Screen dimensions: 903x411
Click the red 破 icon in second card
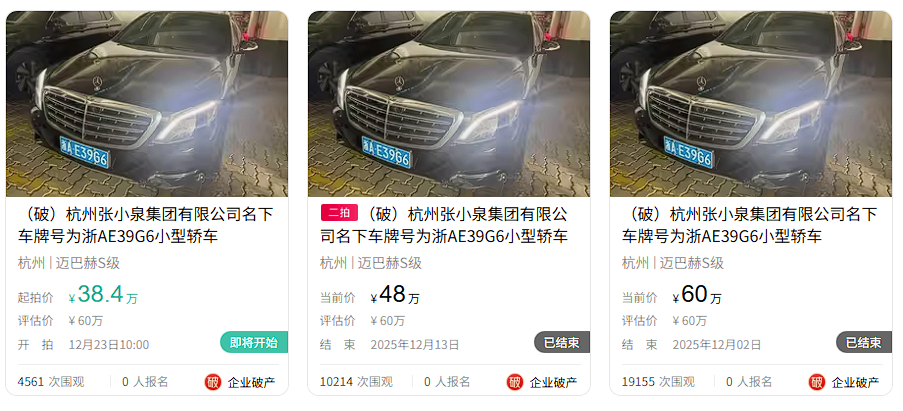pyautogui.click(x=515, y=382)
